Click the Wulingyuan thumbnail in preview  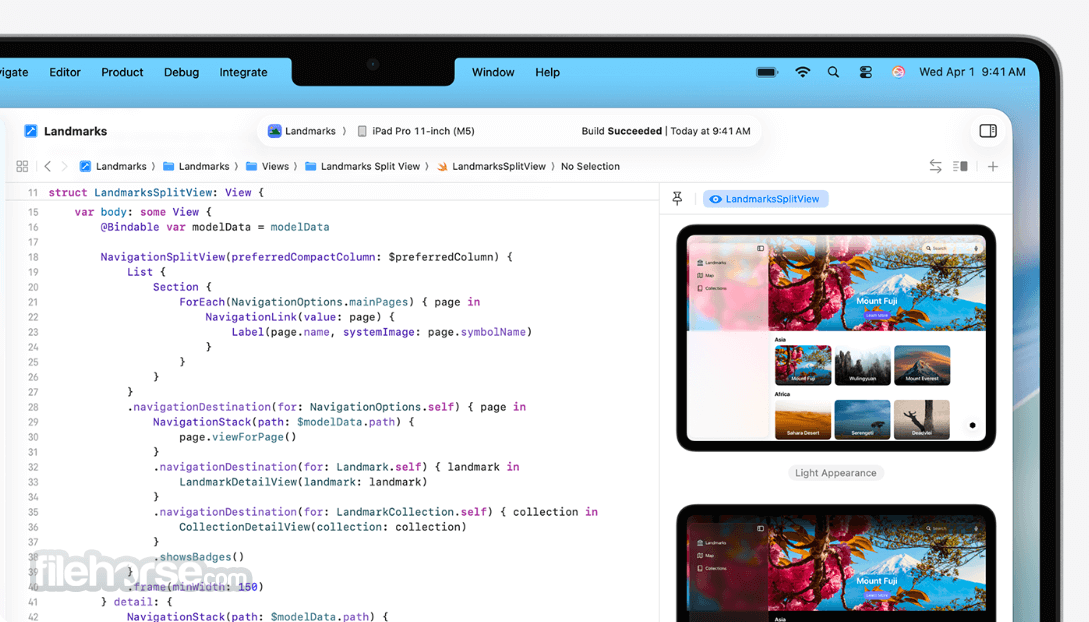pos(863,365)
